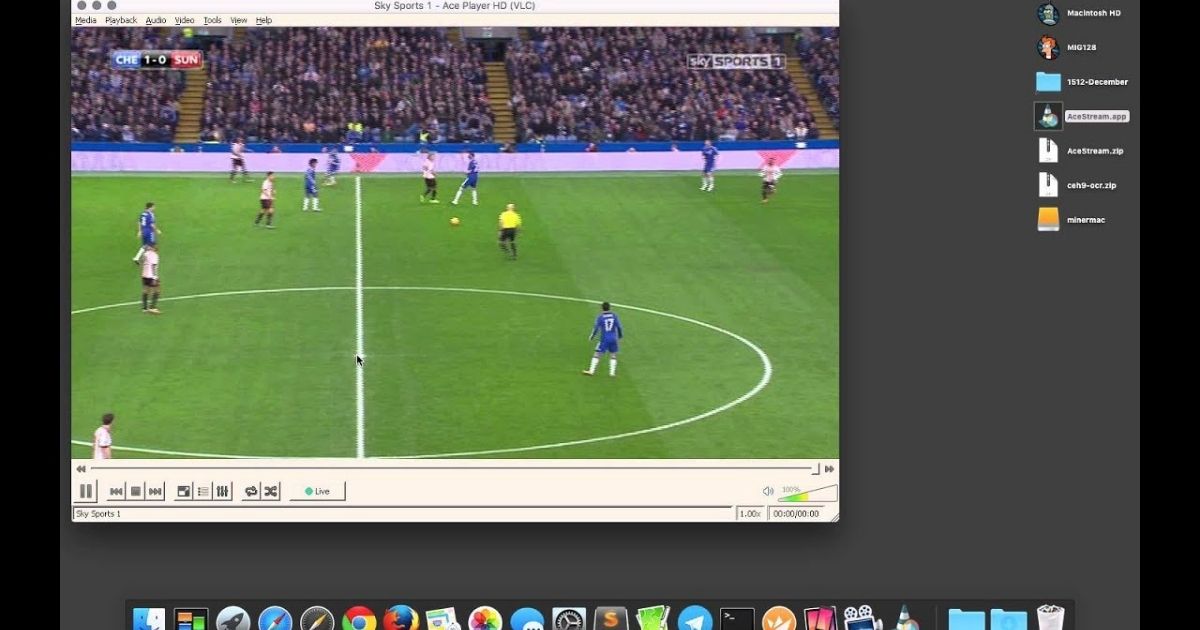Viewport: 1200px width, 630px height.
Task: Open the Playback menu
Action: 120,19
